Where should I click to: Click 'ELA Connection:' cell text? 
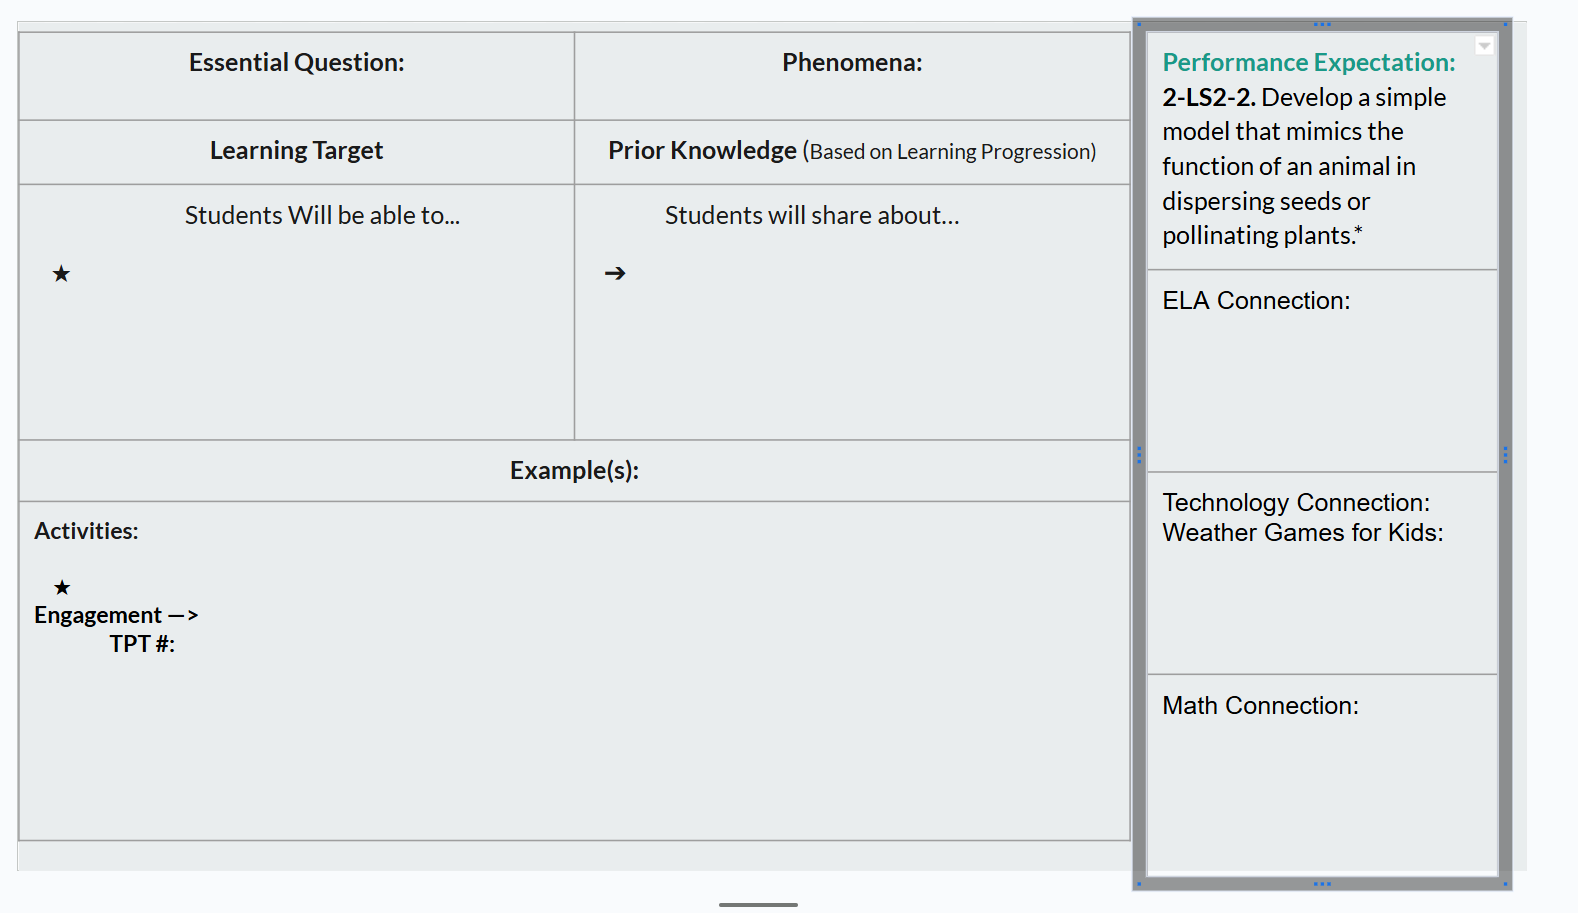tap(1256, 301)
